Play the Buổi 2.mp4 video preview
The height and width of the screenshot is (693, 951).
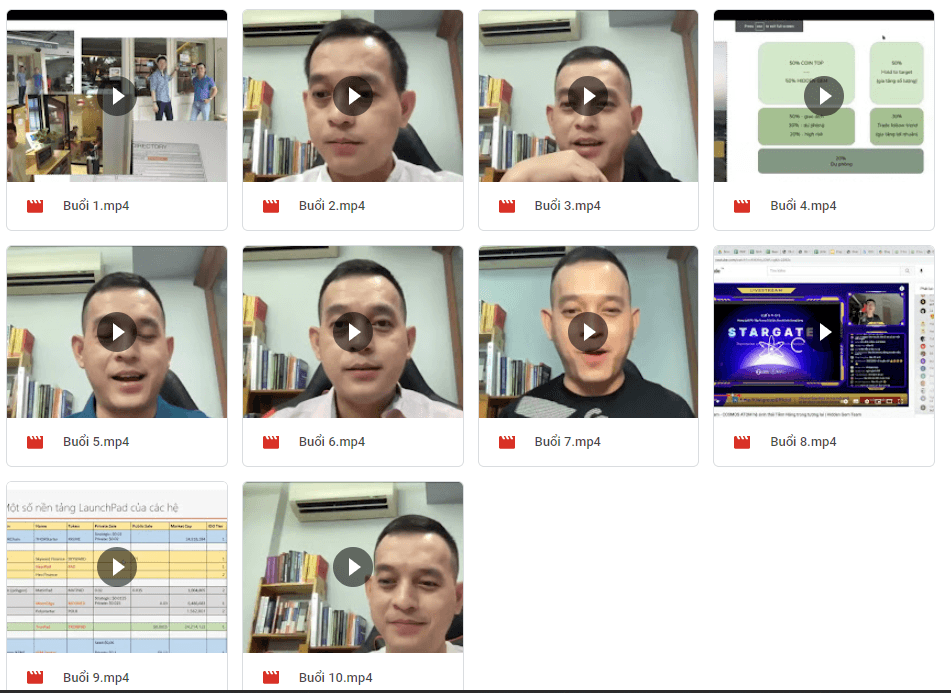click(352, 96)
